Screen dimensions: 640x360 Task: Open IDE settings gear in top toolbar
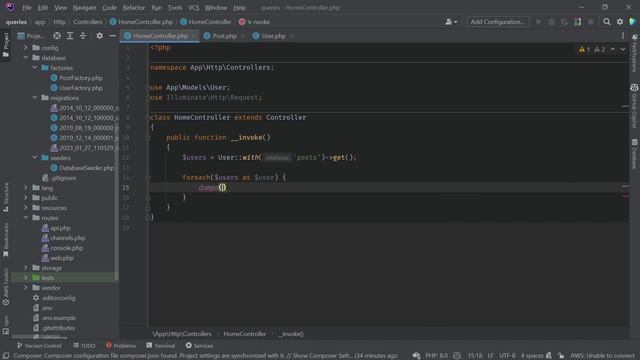620,22
